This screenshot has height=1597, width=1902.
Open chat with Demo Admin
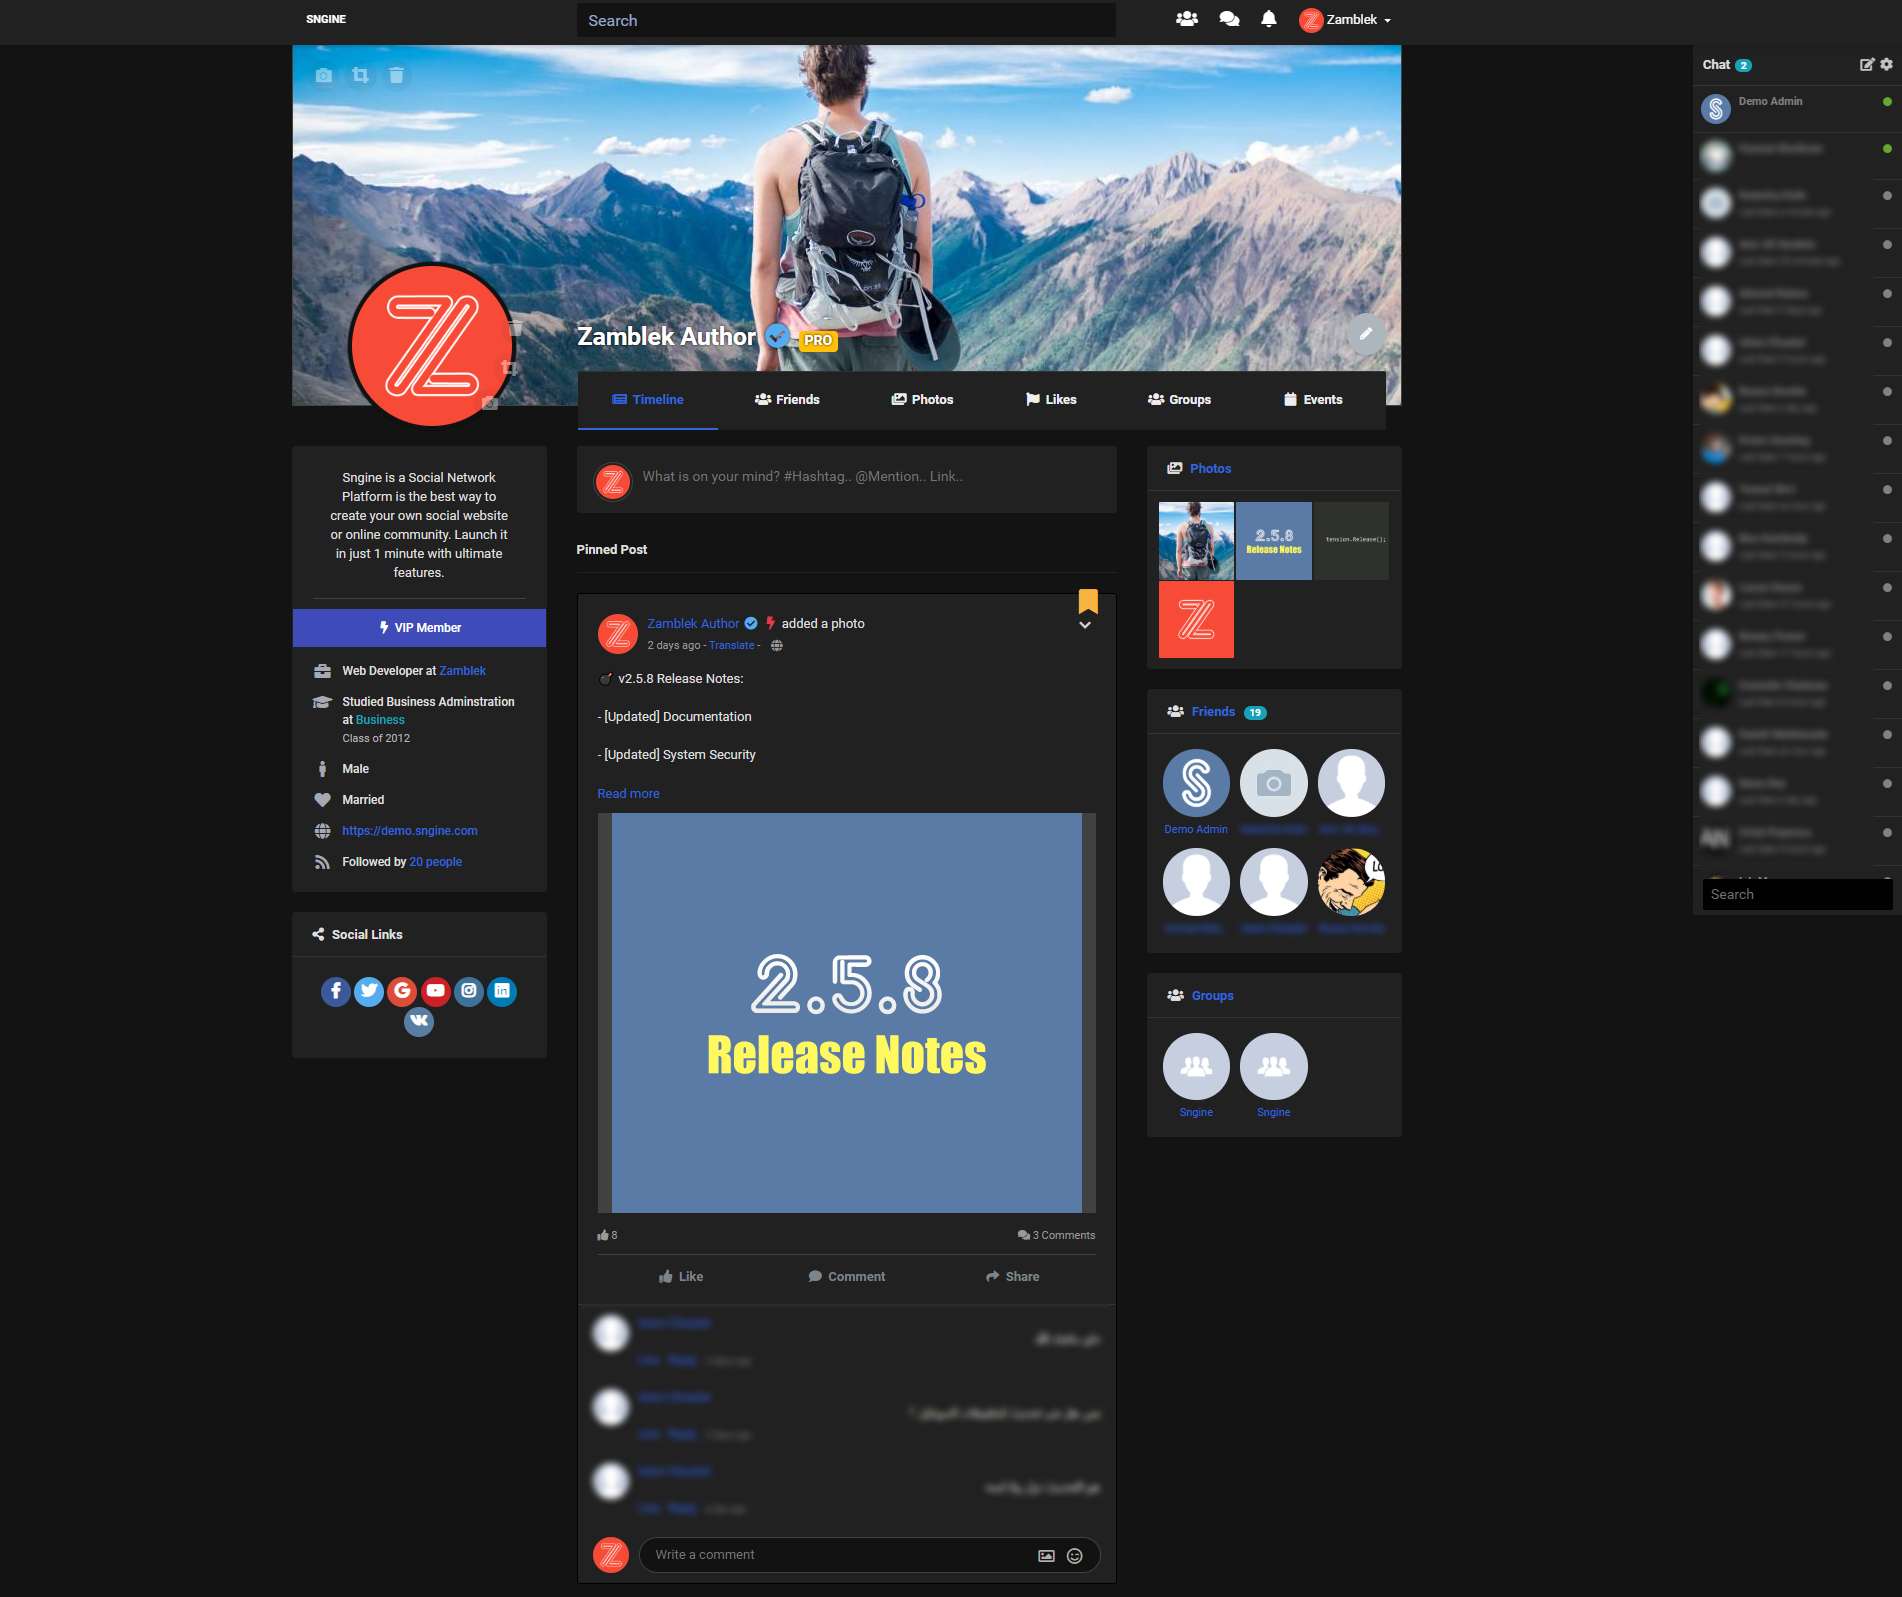[x=1797, y=108]
